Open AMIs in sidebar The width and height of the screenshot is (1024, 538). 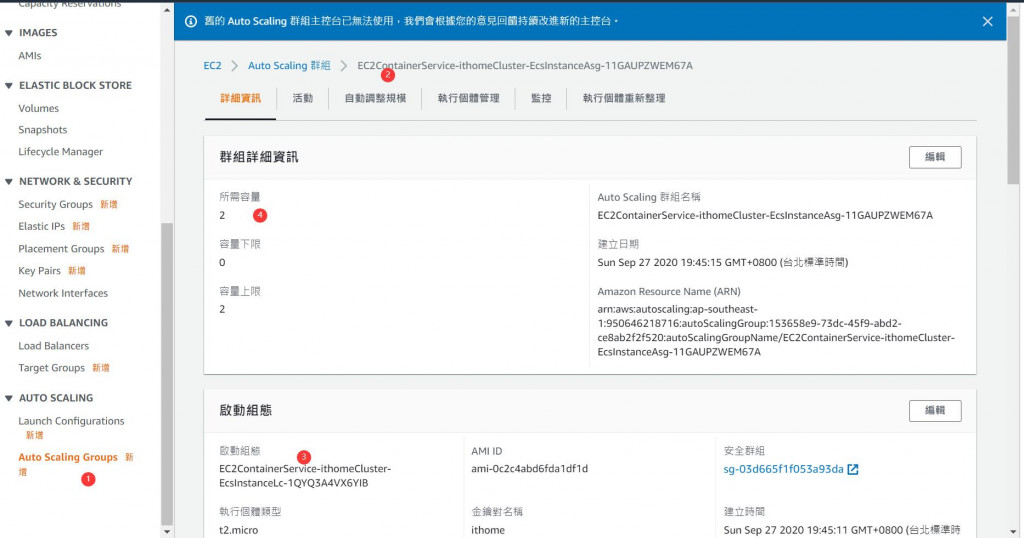point(29,56)
